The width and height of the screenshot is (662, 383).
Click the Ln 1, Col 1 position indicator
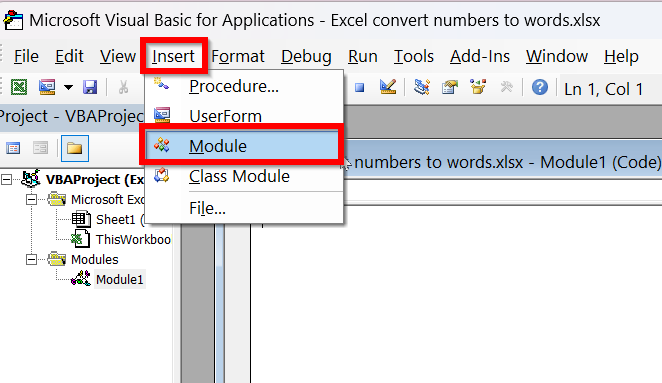604,89
